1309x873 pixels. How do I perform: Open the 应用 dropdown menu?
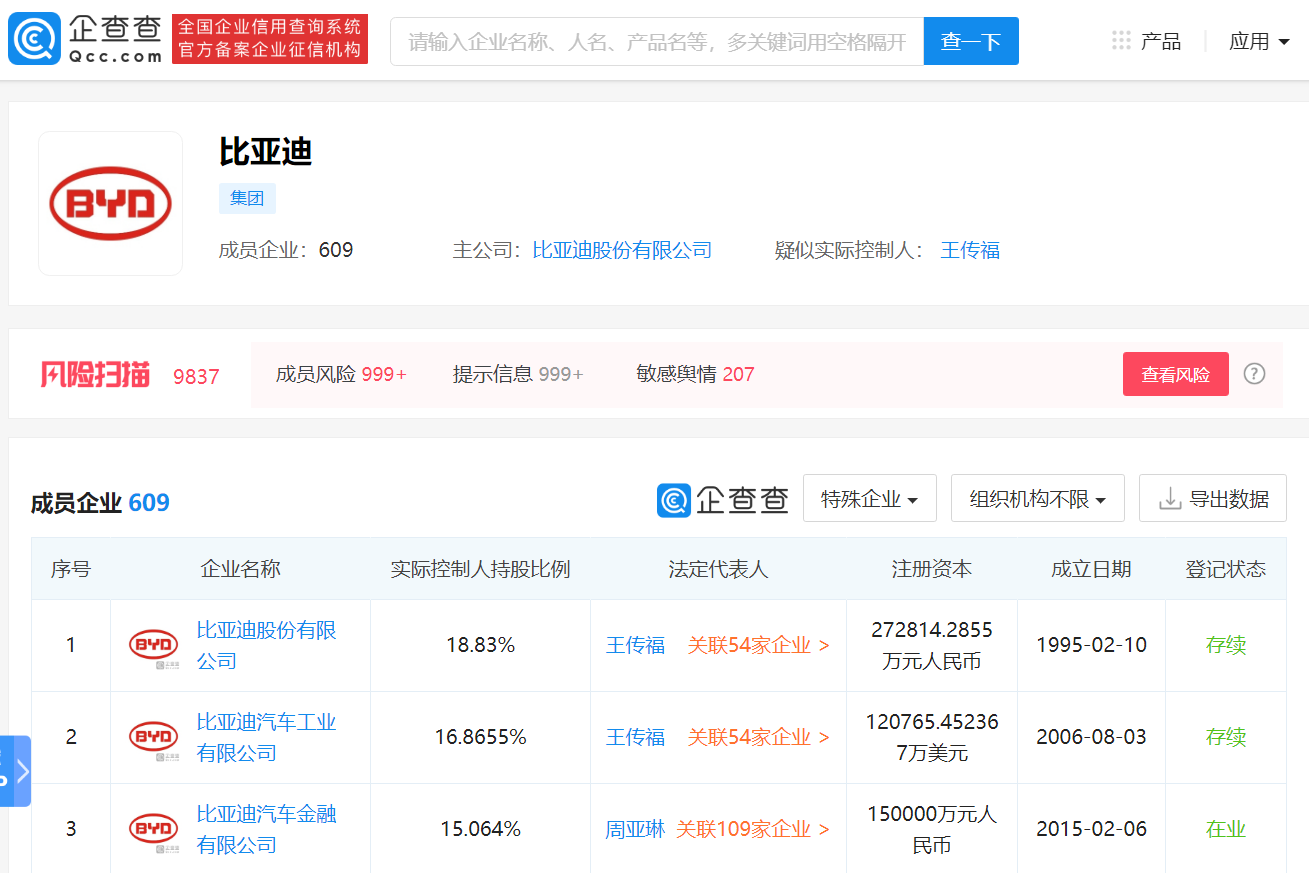(x=1259, y=41)
